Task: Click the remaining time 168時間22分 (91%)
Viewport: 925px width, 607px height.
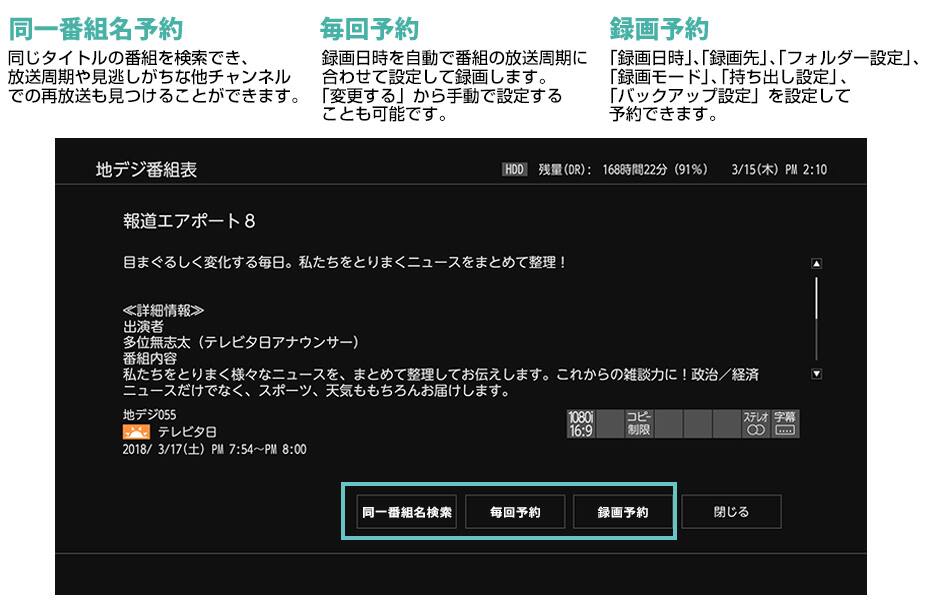Action: [x=655, y=170]
